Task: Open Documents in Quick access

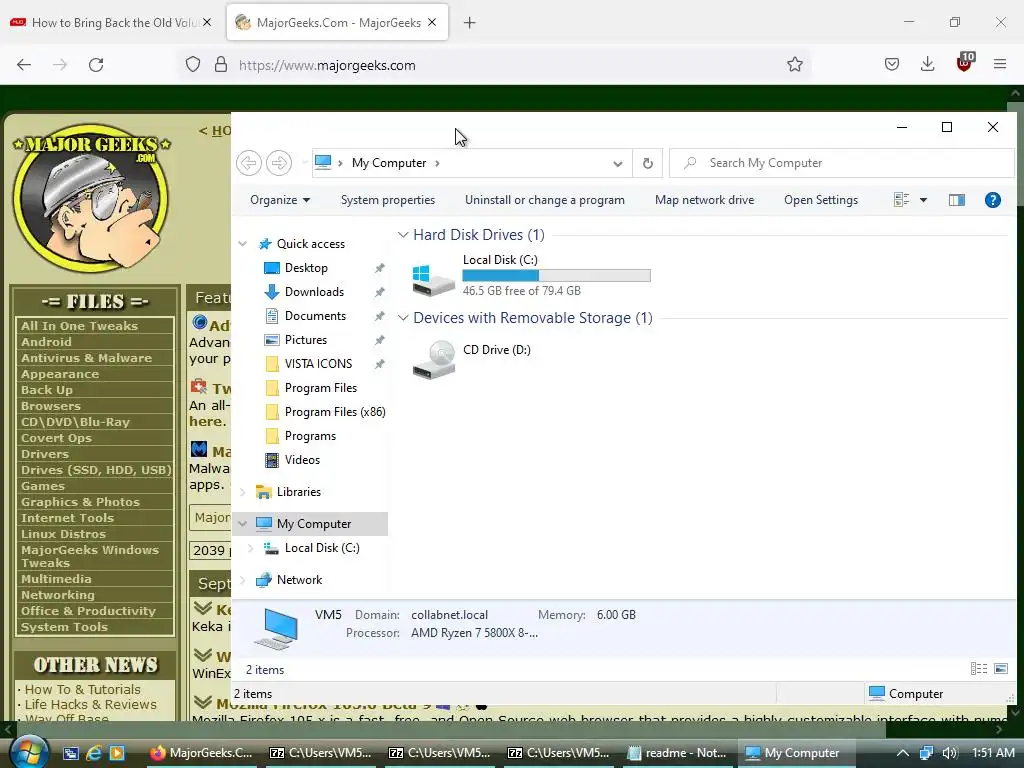Action: [x=315, y=316]
